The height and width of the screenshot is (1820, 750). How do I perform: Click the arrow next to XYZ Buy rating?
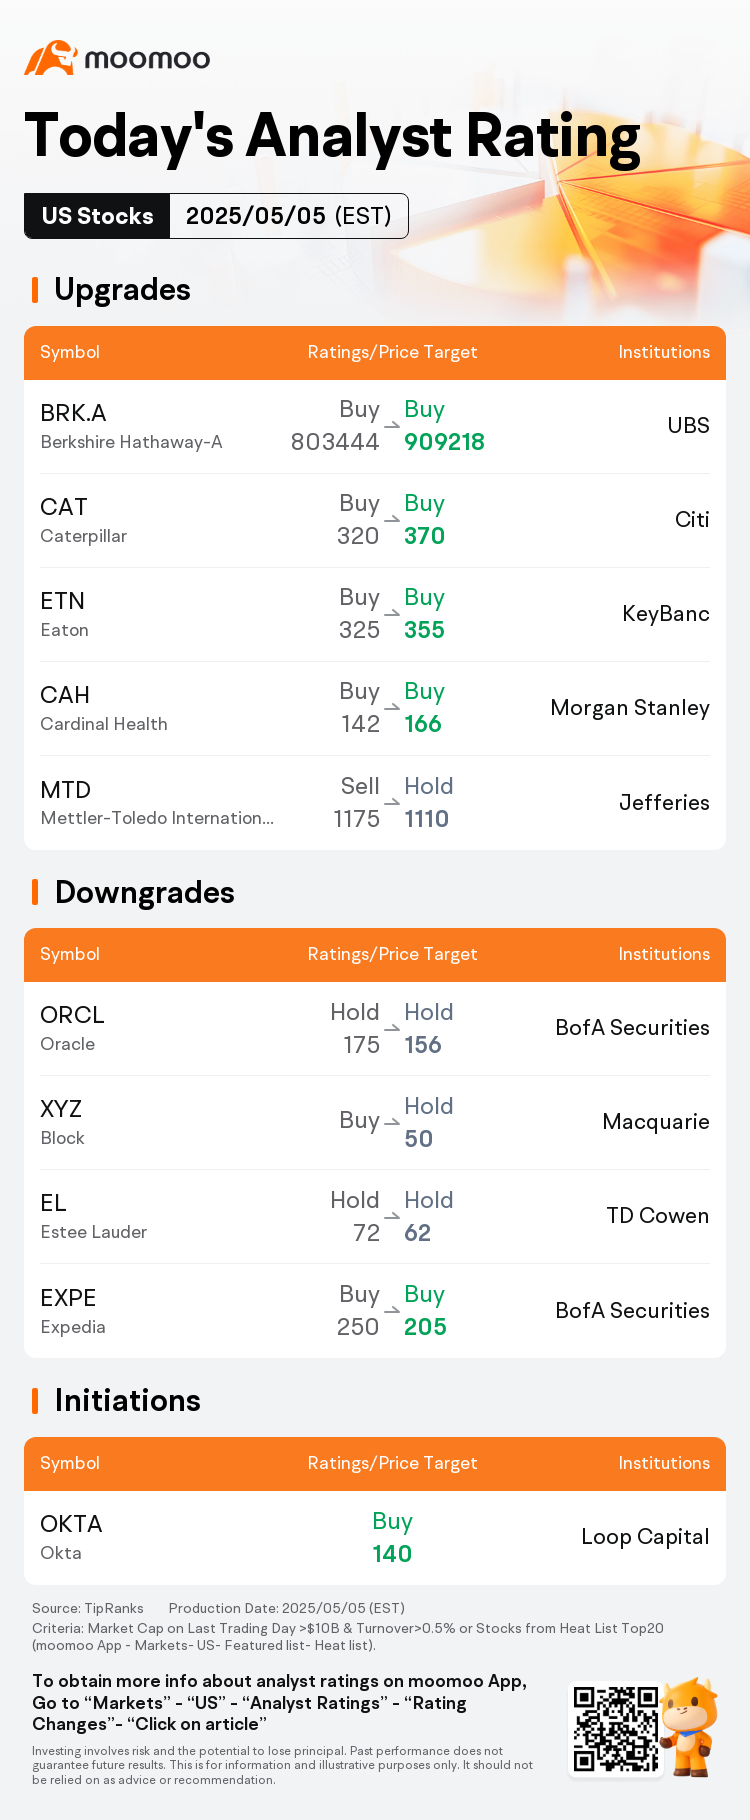point(392,1122)
